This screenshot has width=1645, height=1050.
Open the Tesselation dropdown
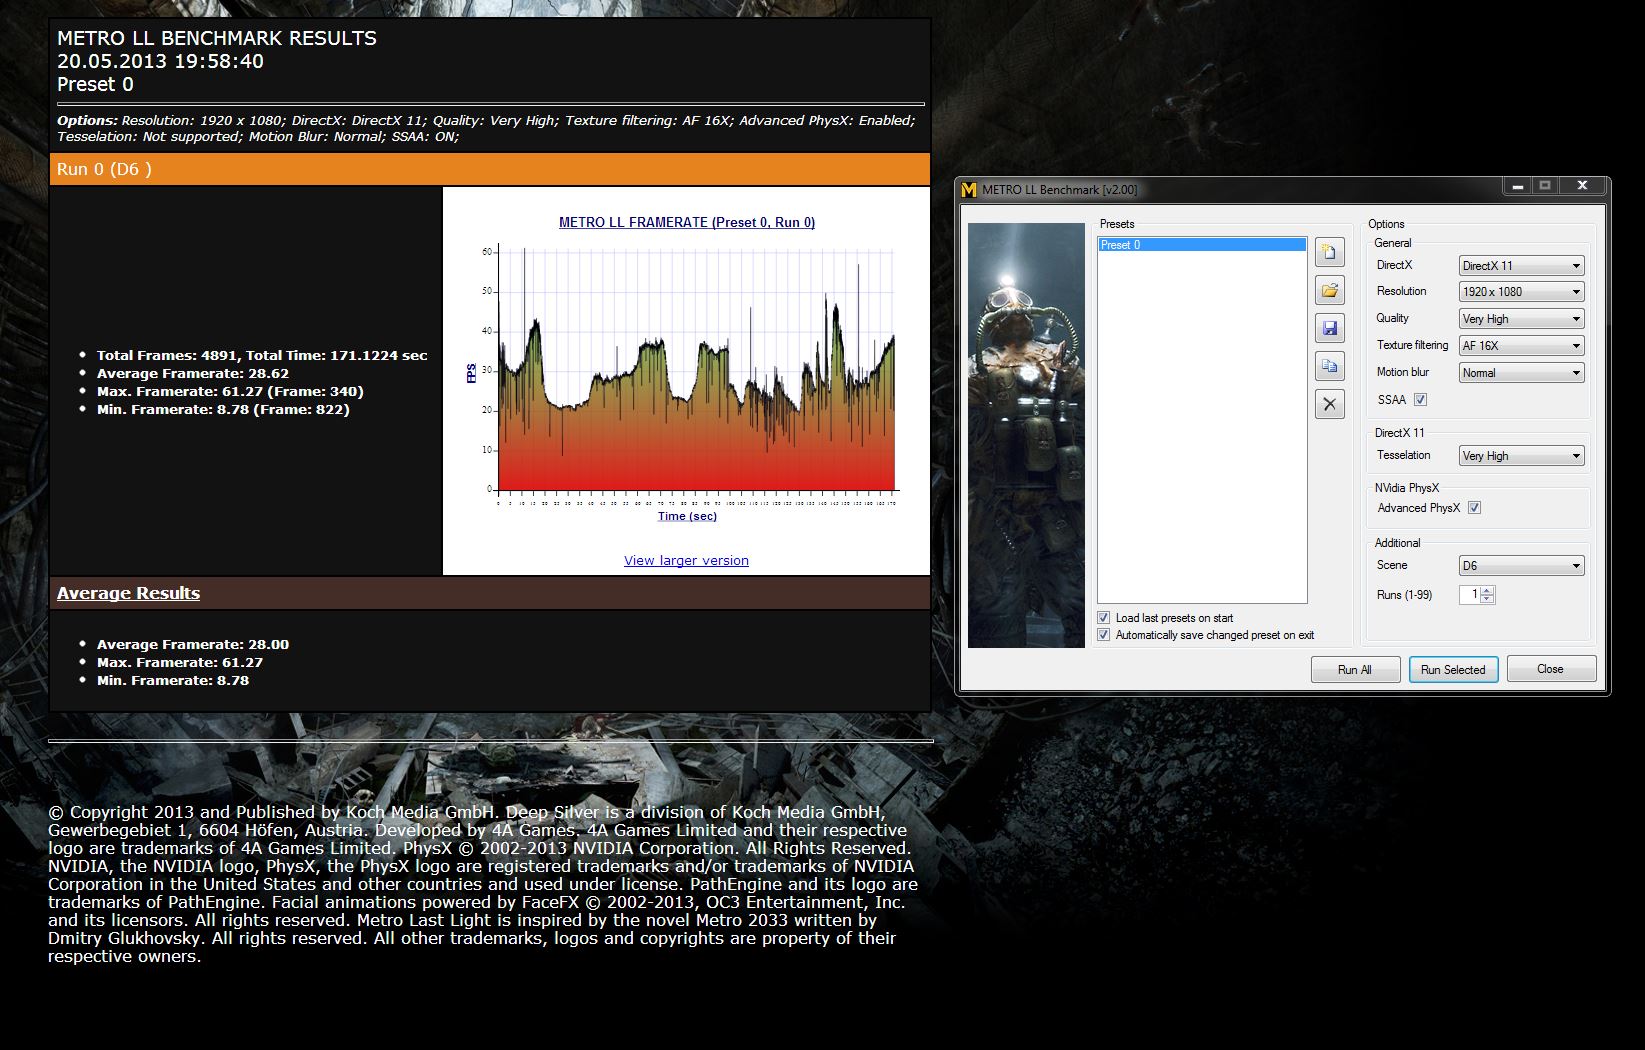click(x=1521, y=456)
